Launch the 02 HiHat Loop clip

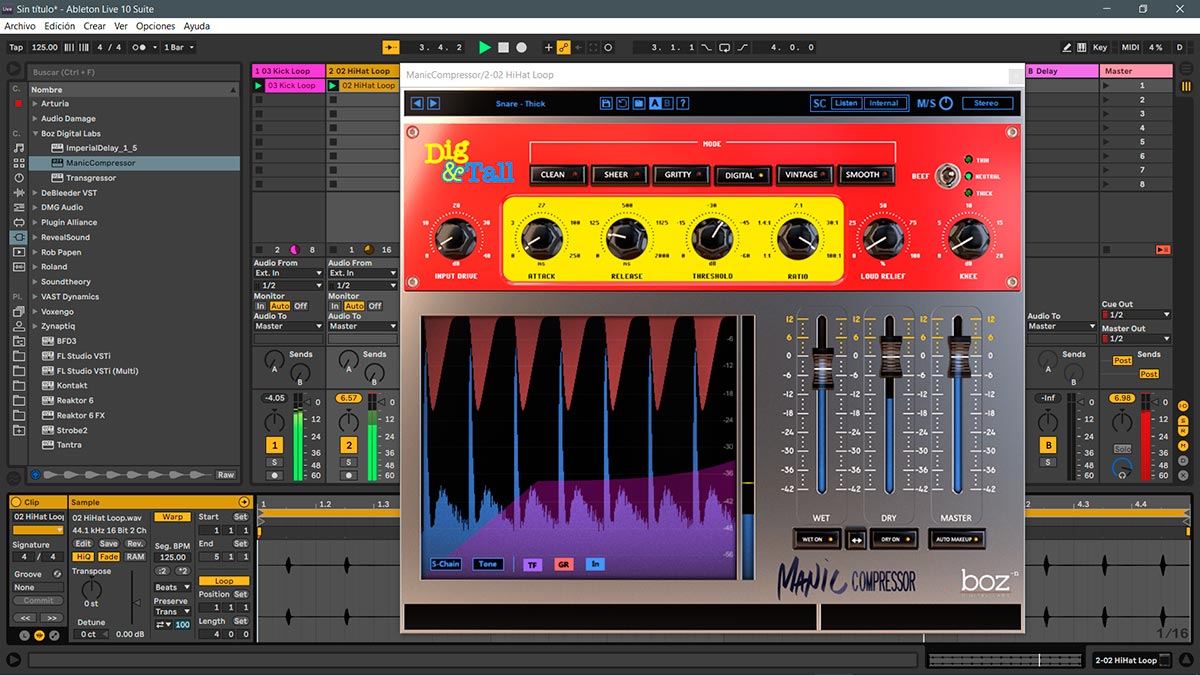click(333, 86)
